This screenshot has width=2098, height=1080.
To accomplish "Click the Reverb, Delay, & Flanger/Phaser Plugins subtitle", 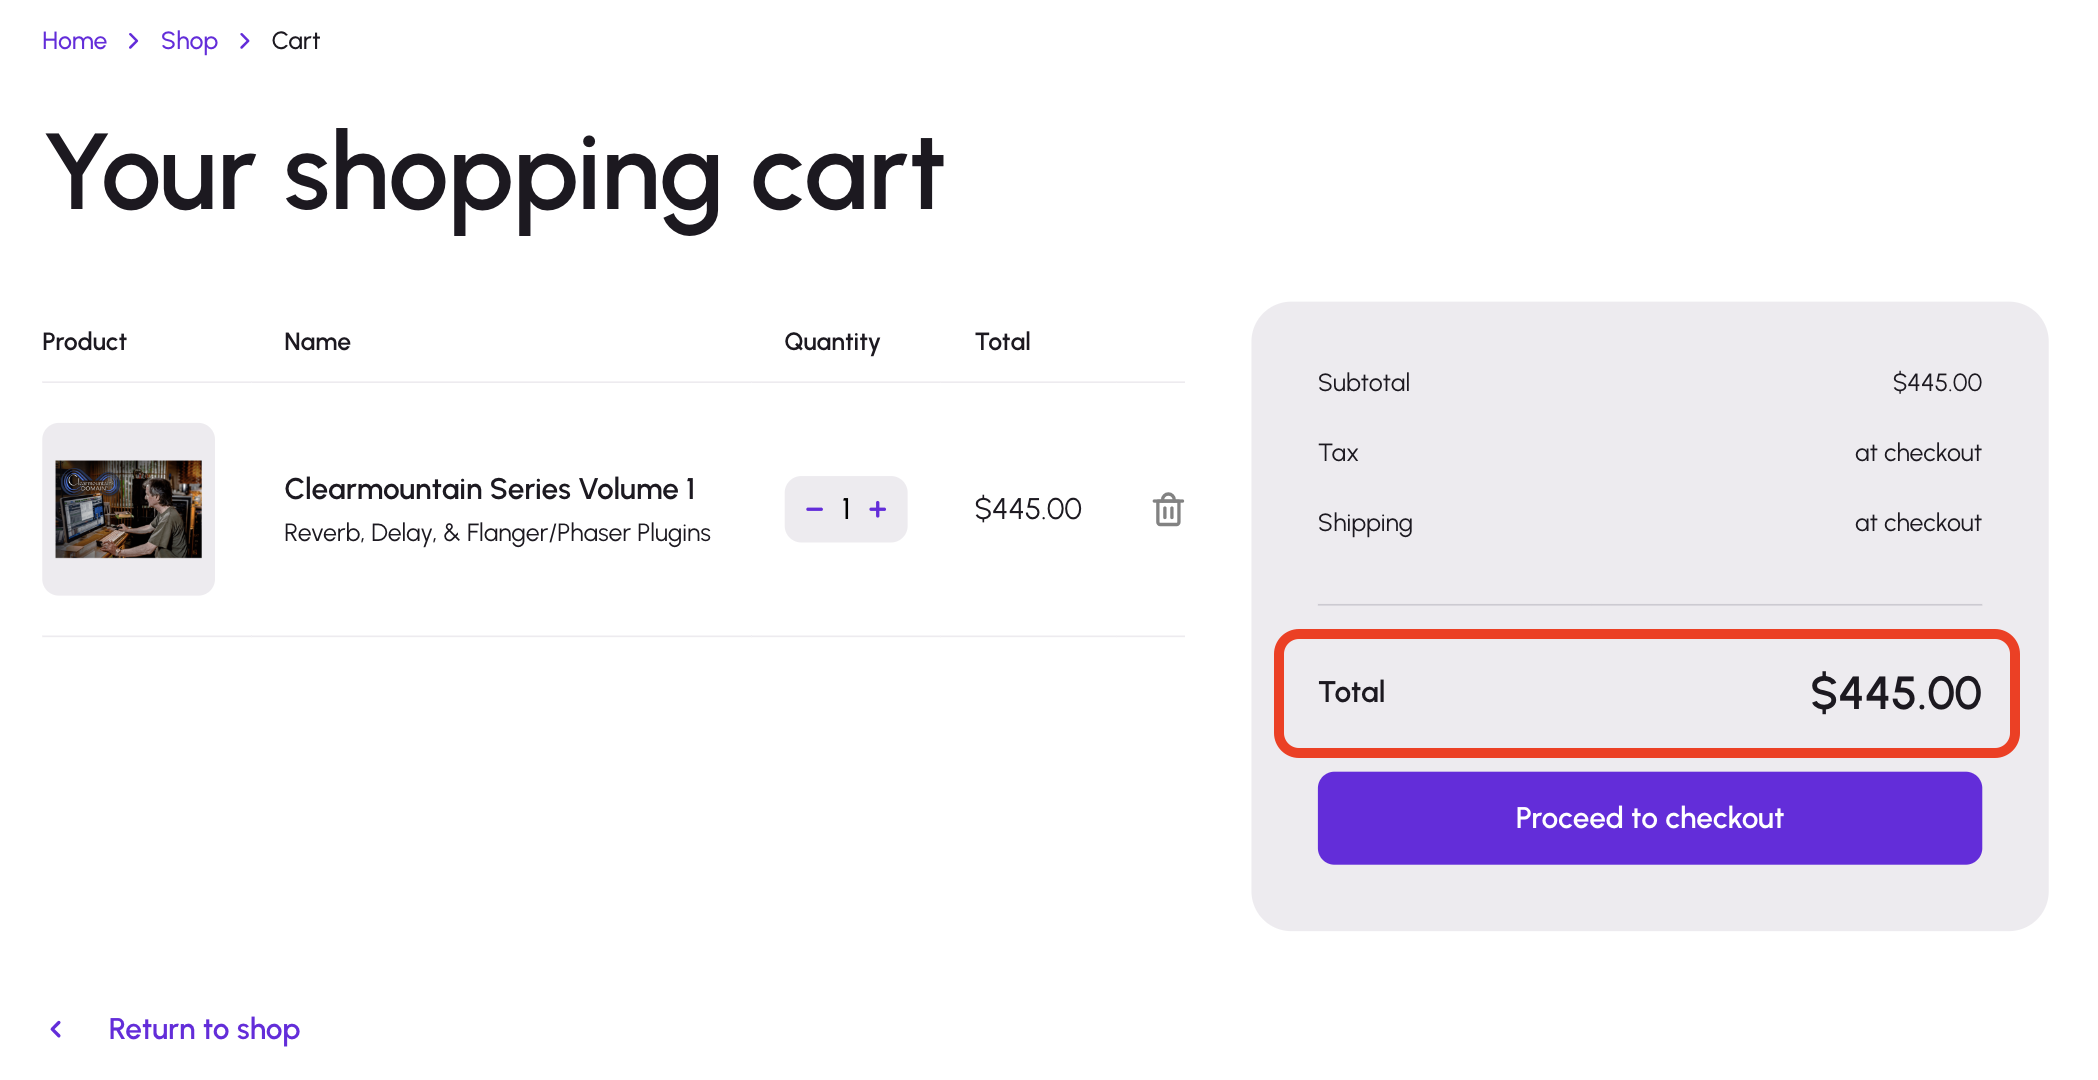I will [x=497, y=533].
